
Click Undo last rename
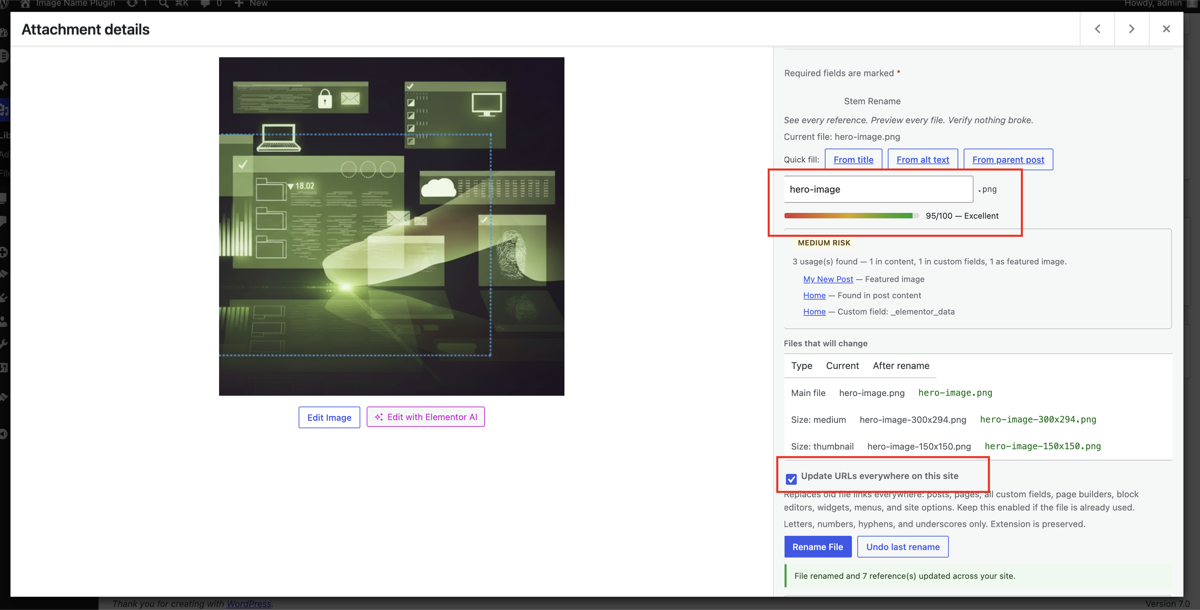point(903,547)
